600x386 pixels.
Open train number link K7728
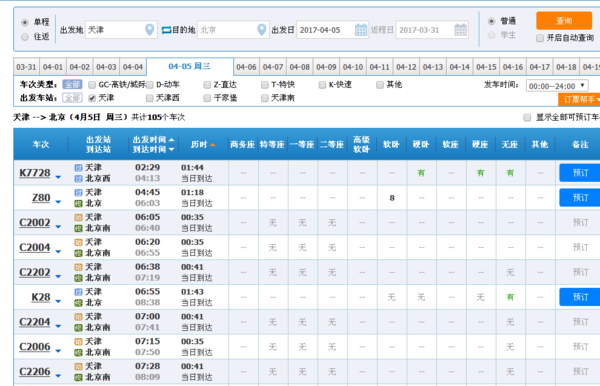(x=35, y=173)
